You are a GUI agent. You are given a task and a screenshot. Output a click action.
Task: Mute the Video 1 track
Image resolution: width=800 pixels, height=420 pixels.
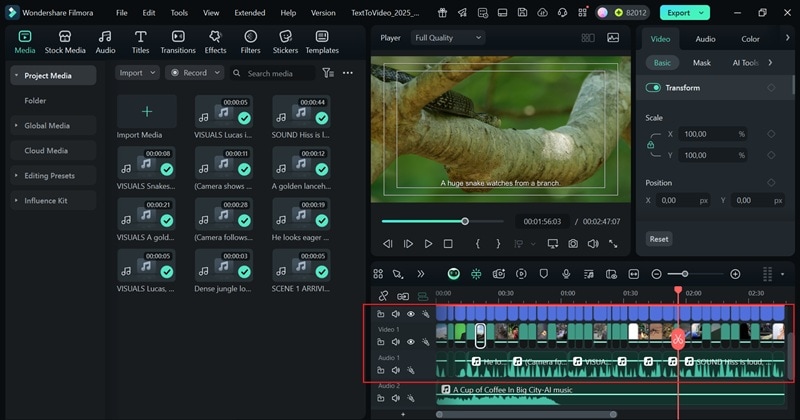point(395,342)
